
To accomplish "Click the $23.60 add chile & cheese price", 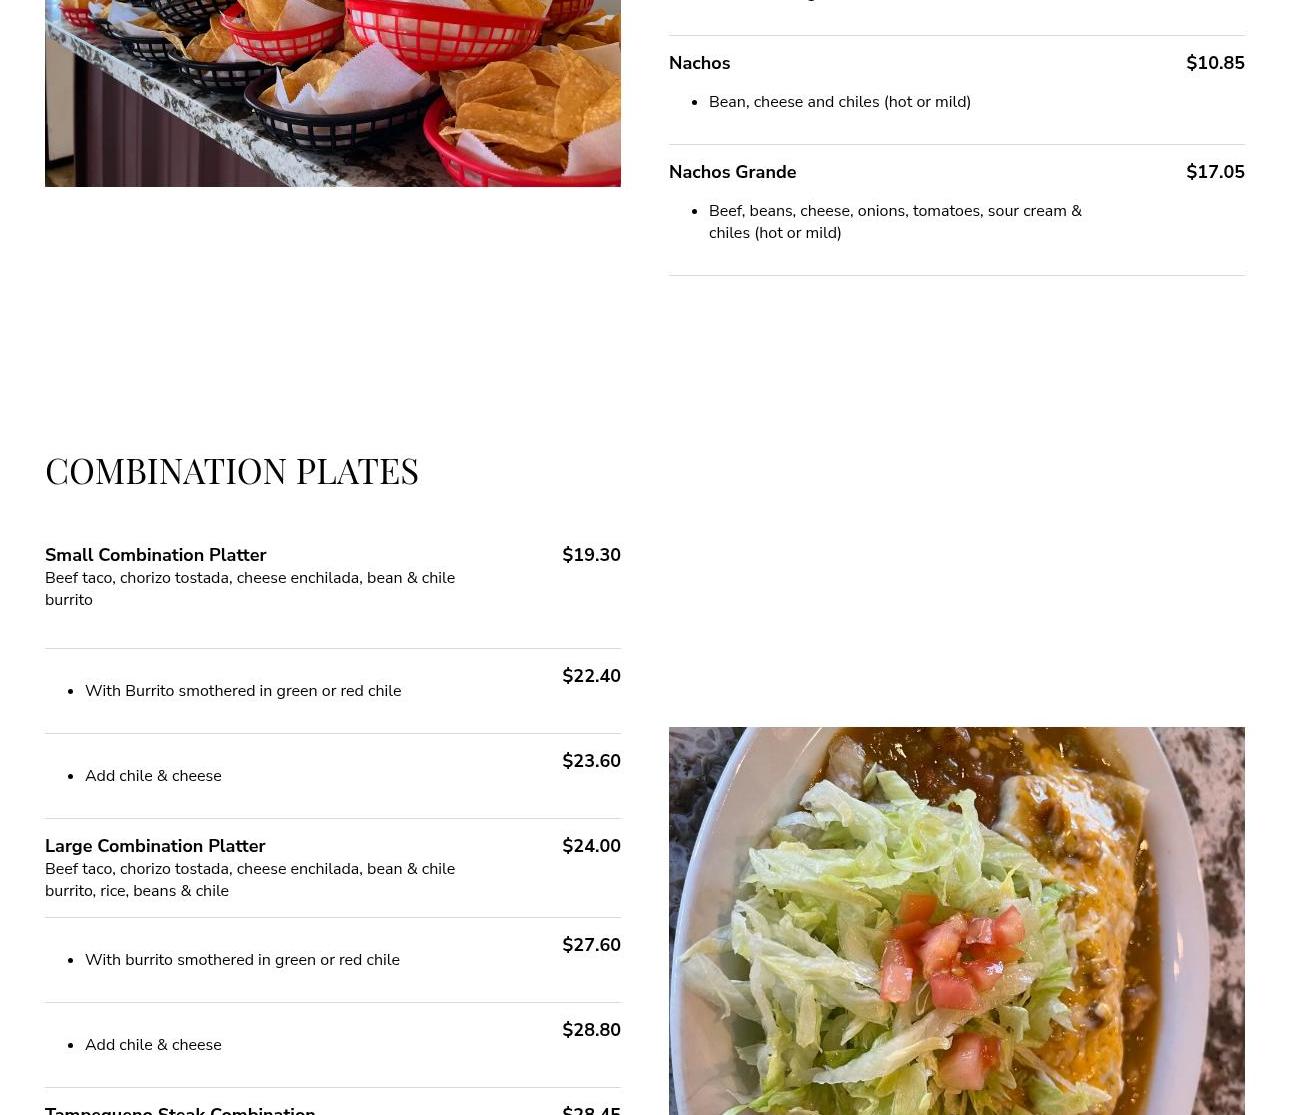I will (x=591, y=761).
